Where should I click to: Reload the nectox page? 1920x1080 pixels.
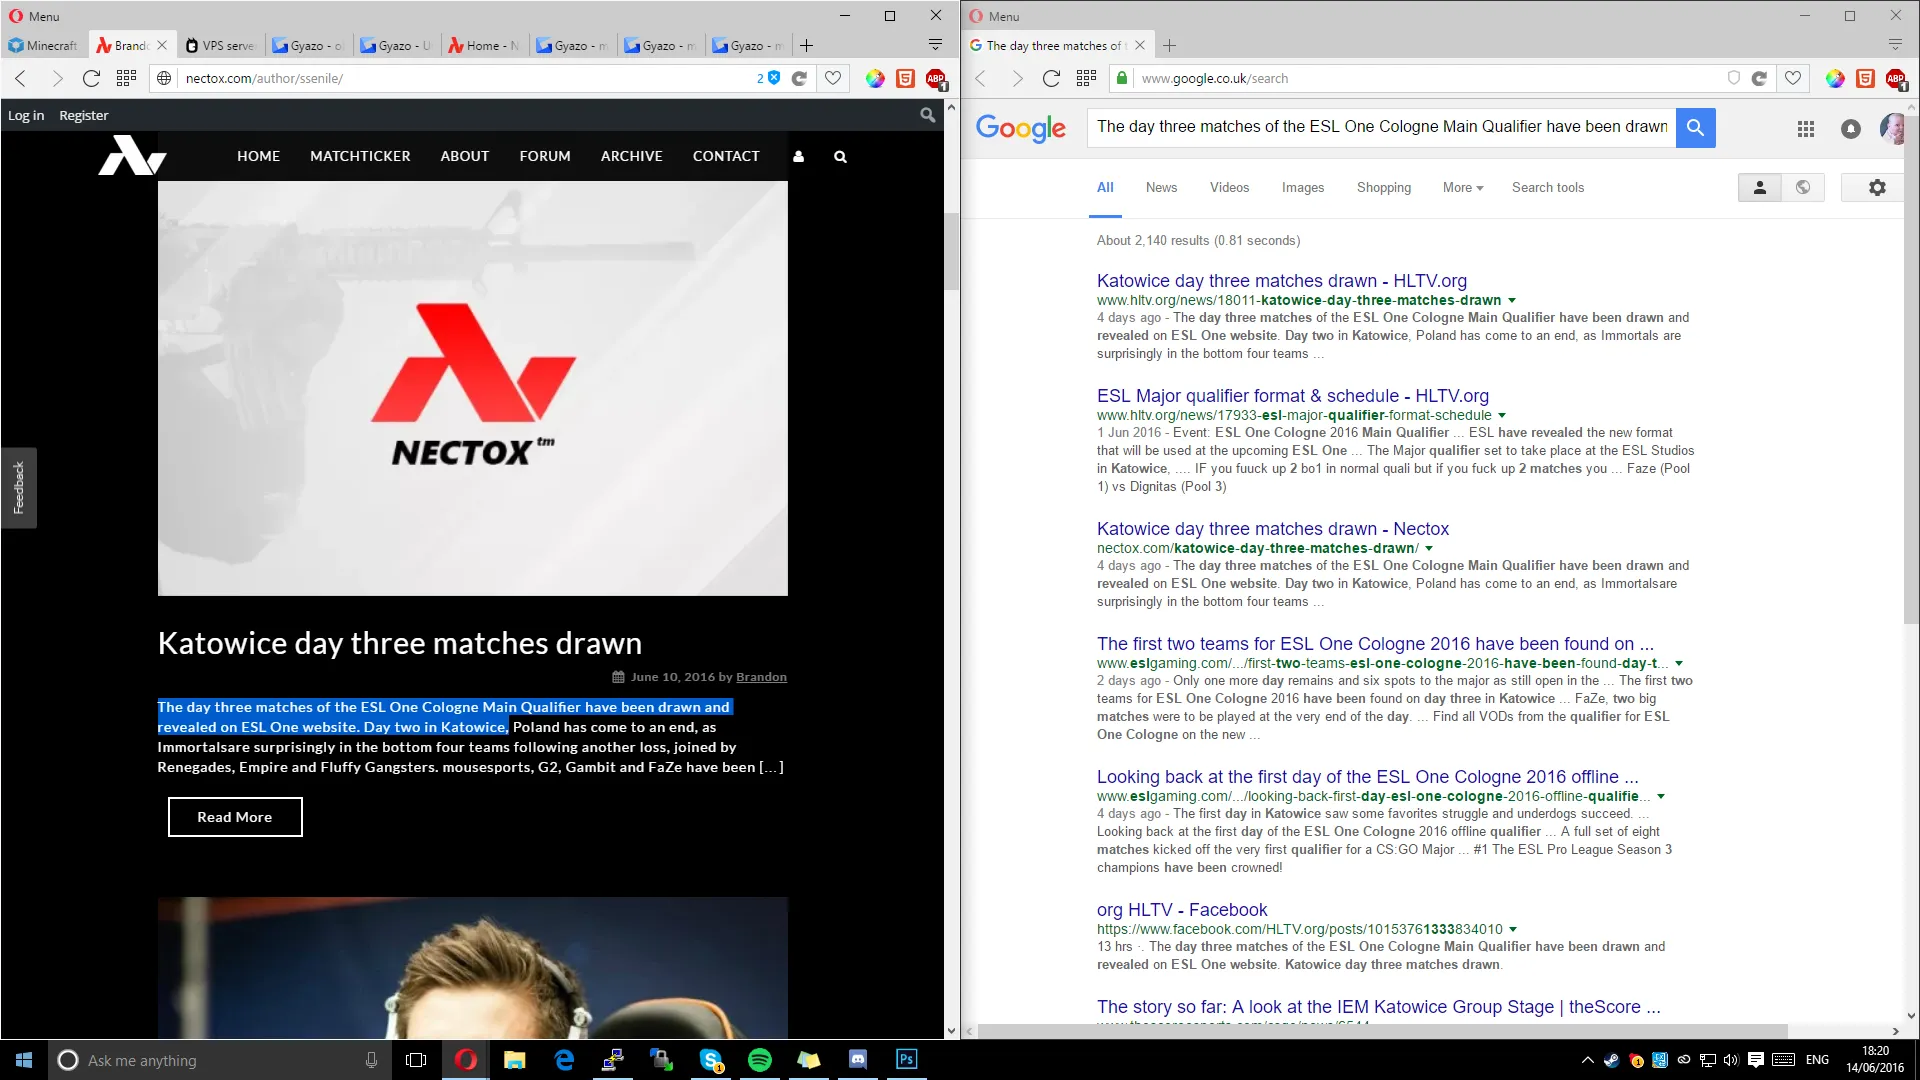click(91, 78)
